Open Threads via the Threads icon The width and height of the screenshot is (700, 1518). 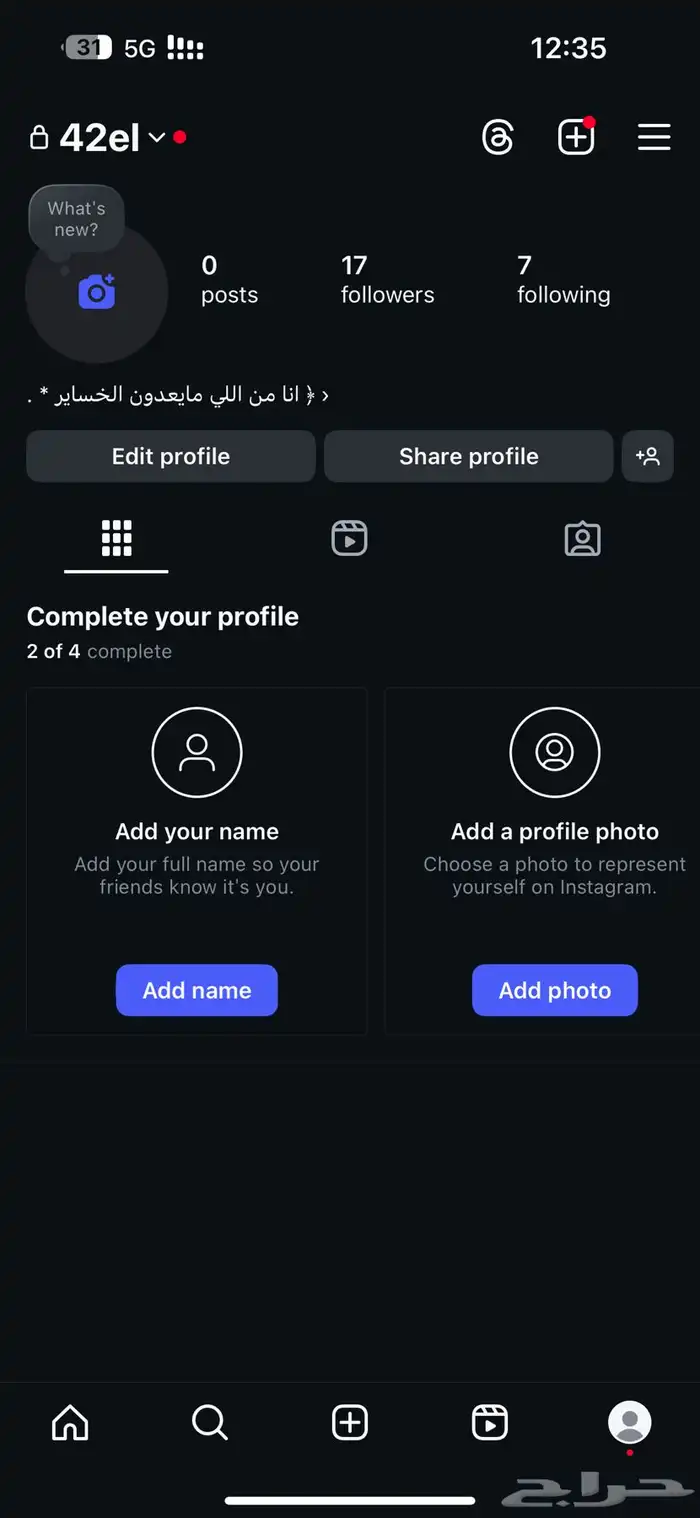[x=497, y=137]
